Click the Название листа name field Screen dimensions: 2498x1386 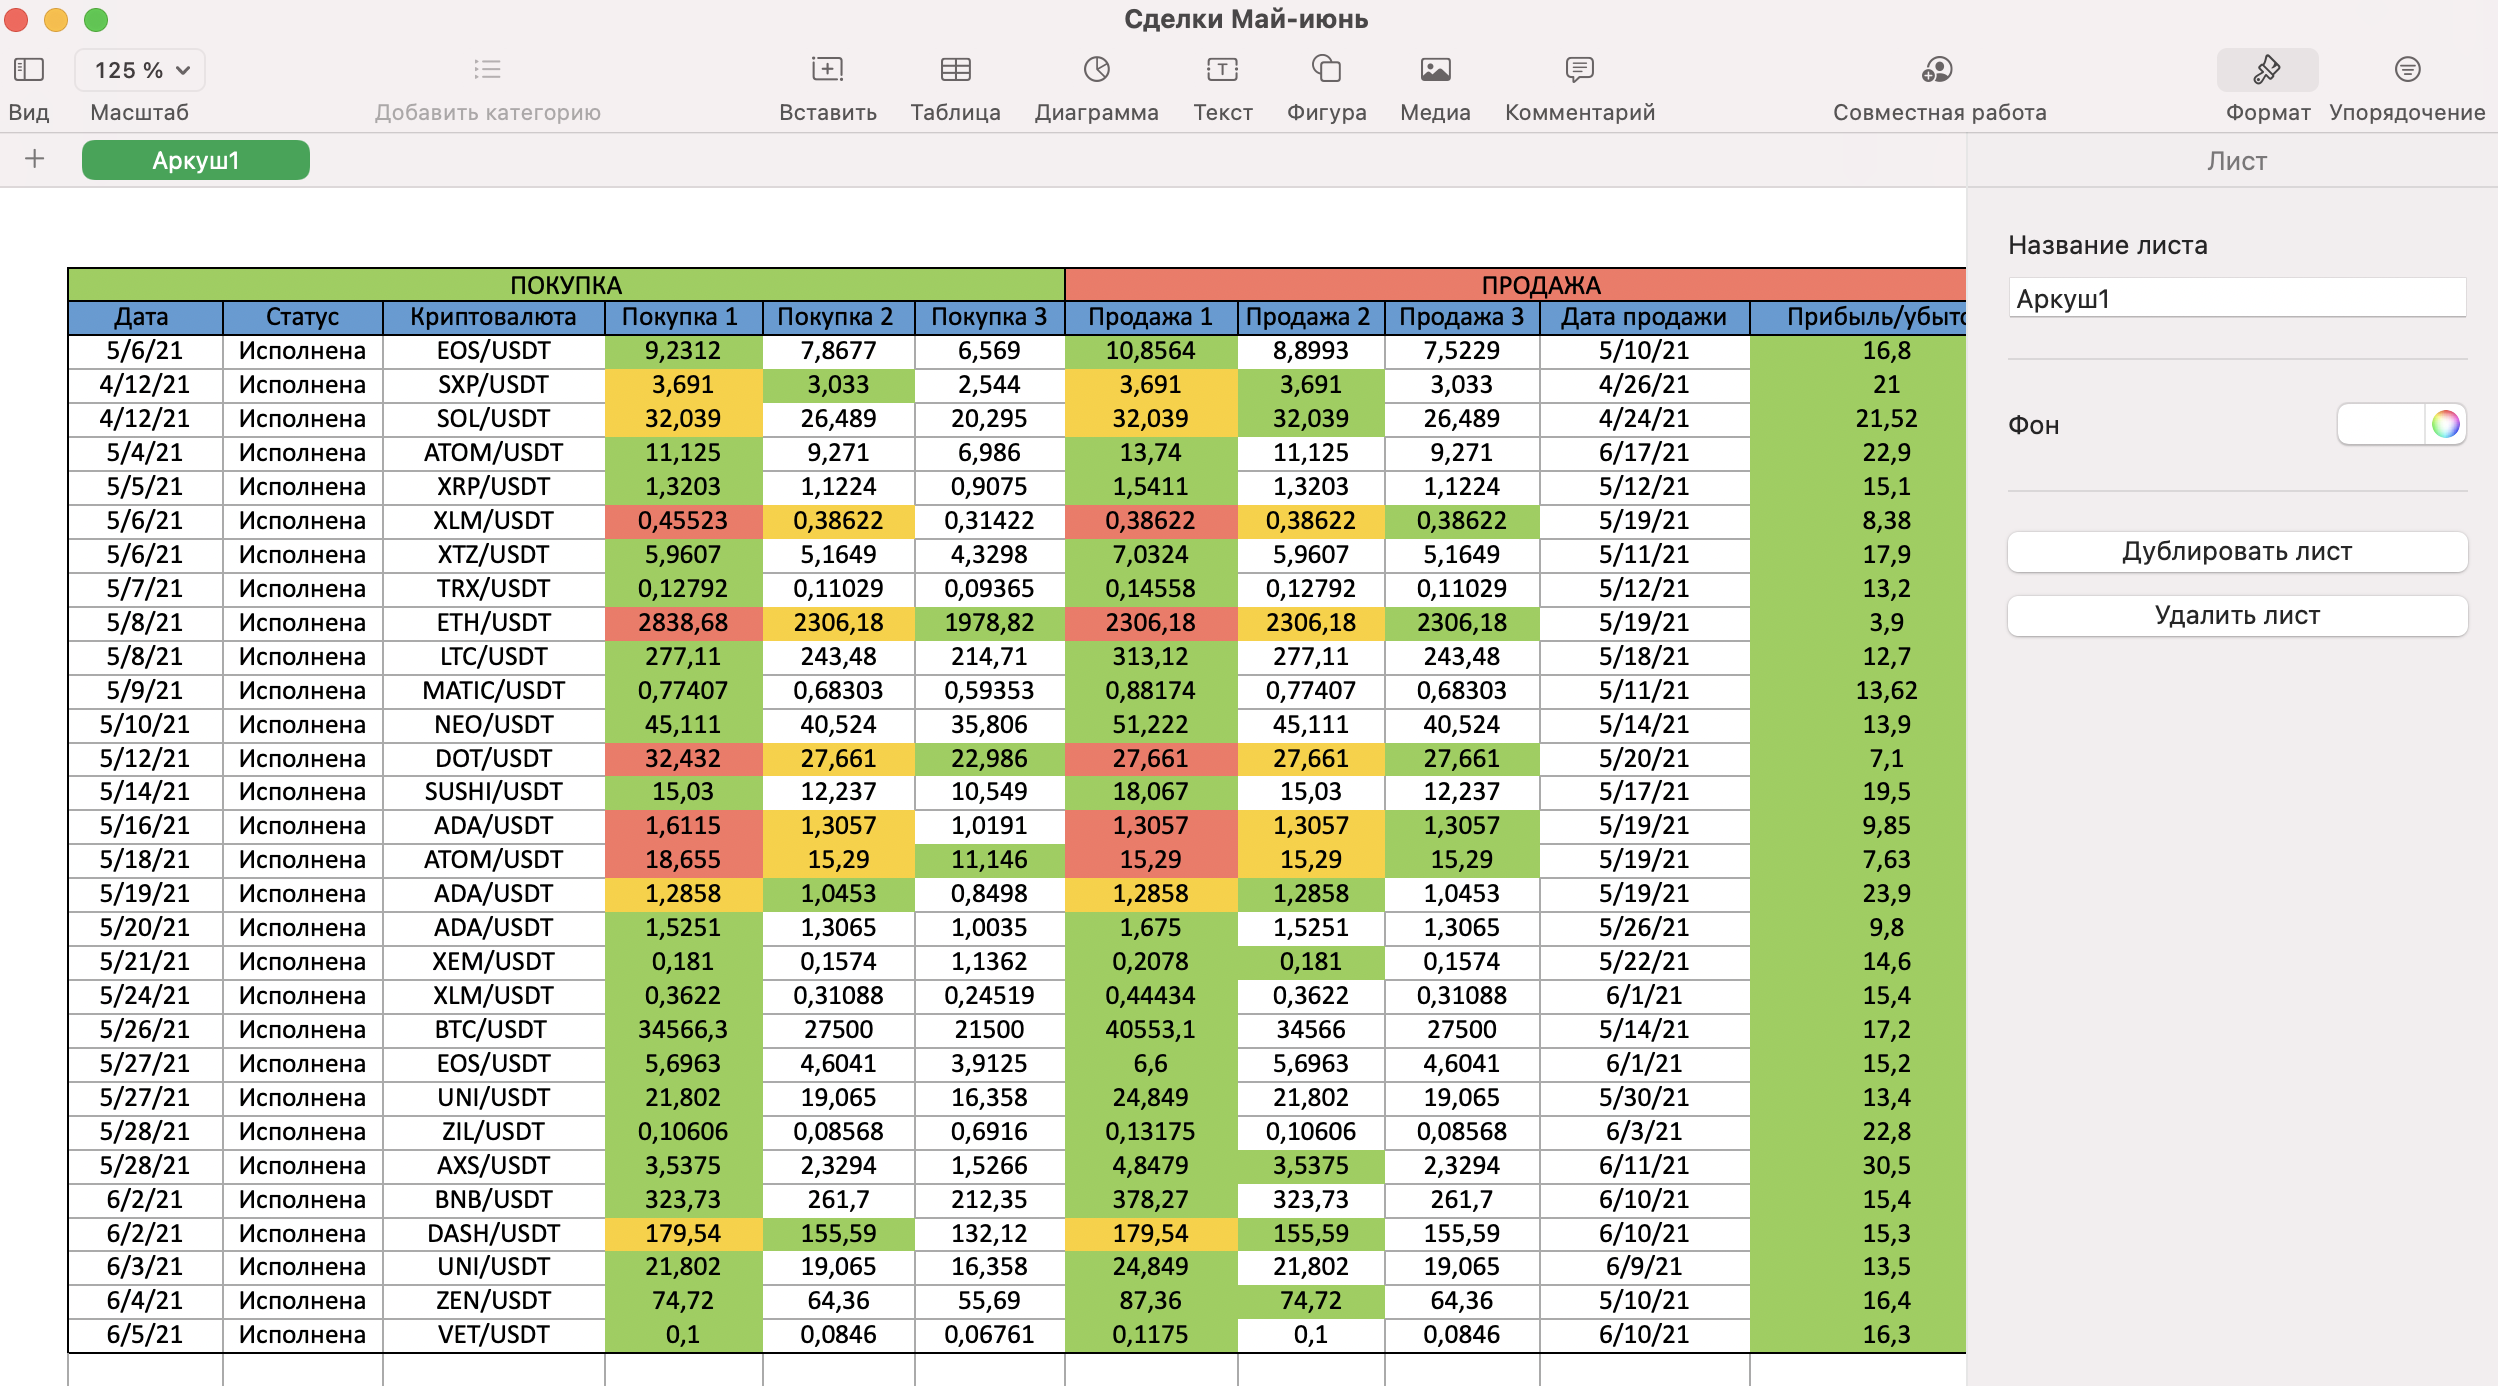pos(2237,299)
